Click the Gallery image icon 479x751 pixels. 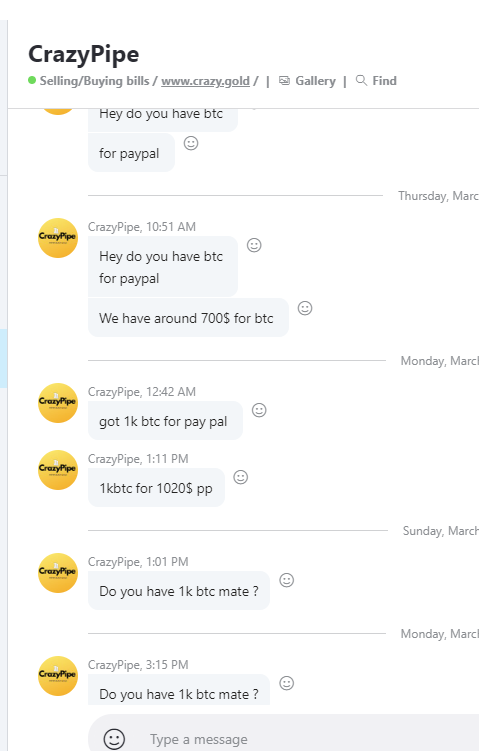point(285,80)
